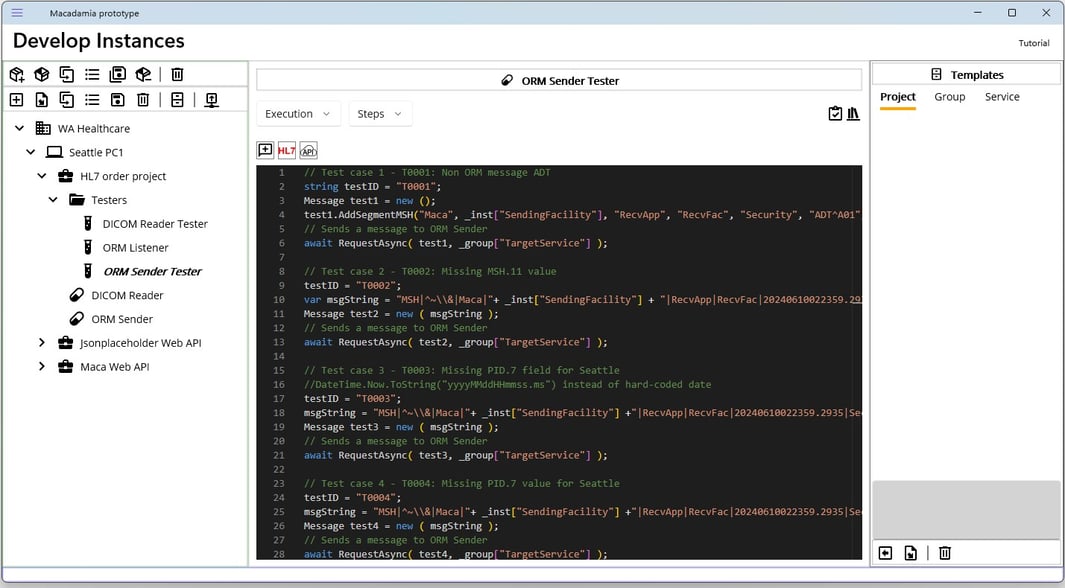
Task: Click the duplicate icon in the second toolbar row
Action: pyautogui.click(x=67, y=100)
